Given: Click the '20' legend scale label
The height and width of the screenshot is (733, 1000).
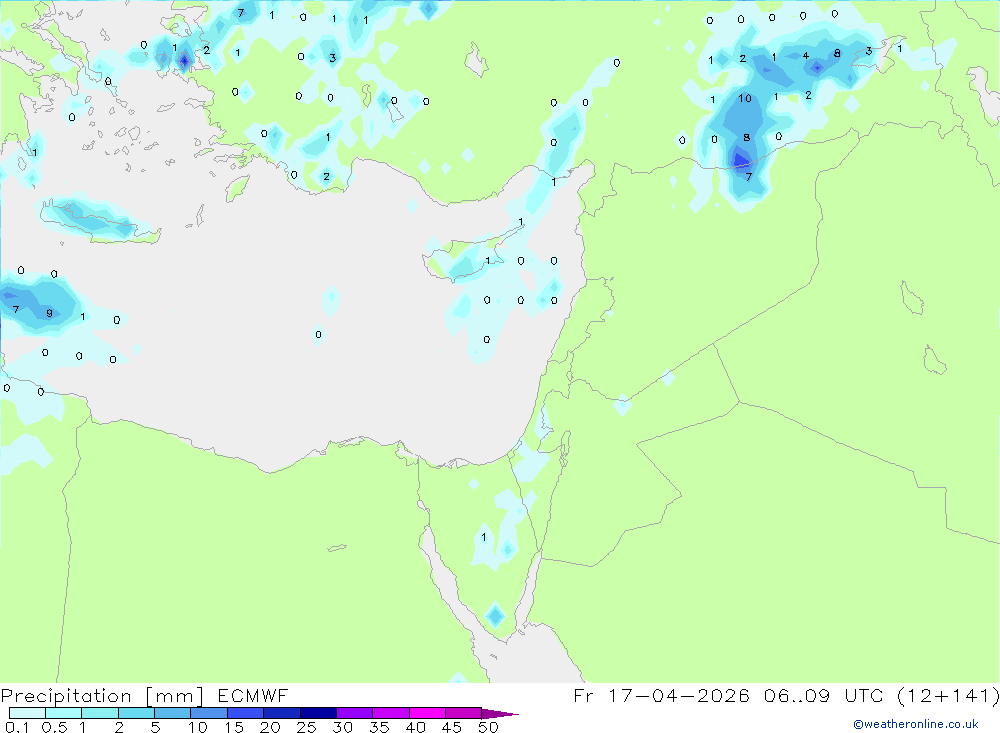Looking at the screenshot, I should (x=270, y=727).
